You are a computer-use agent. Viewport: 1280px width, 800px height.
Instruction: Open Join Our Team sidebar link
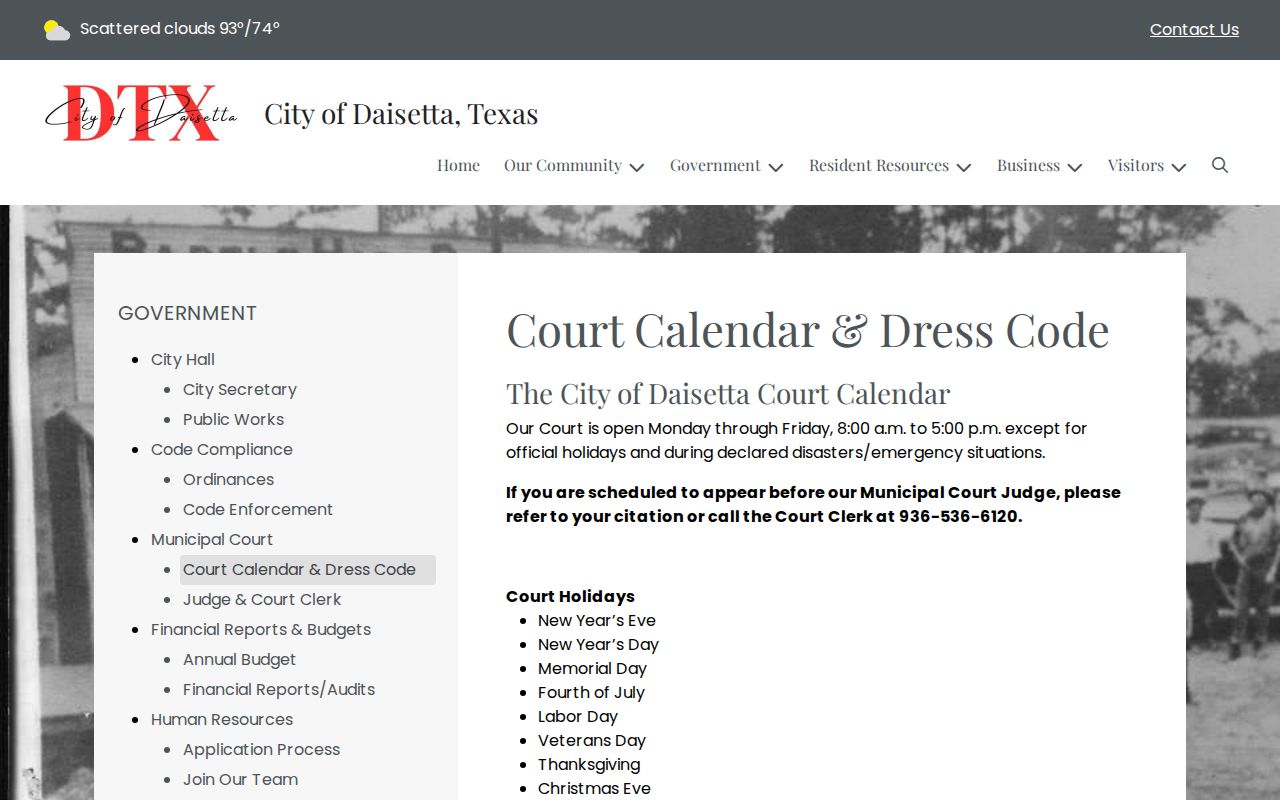coord(240,779)
